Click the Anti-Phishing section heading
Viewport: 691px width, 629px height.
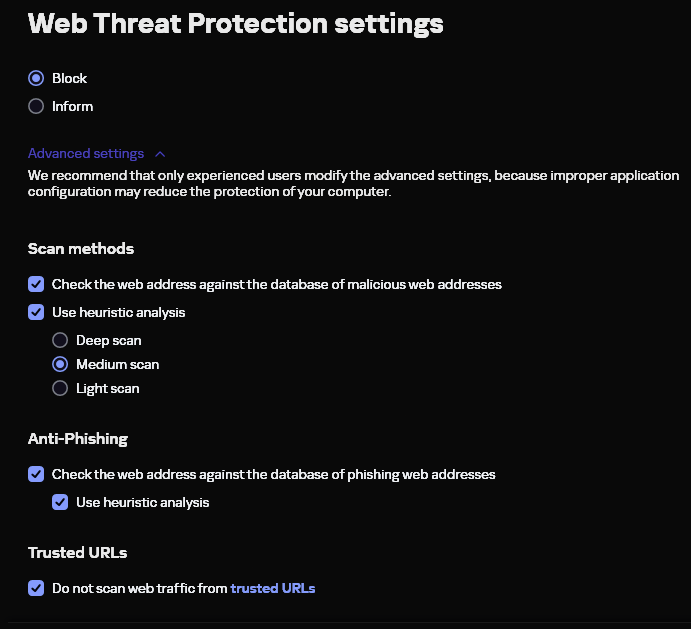point(77,438)
